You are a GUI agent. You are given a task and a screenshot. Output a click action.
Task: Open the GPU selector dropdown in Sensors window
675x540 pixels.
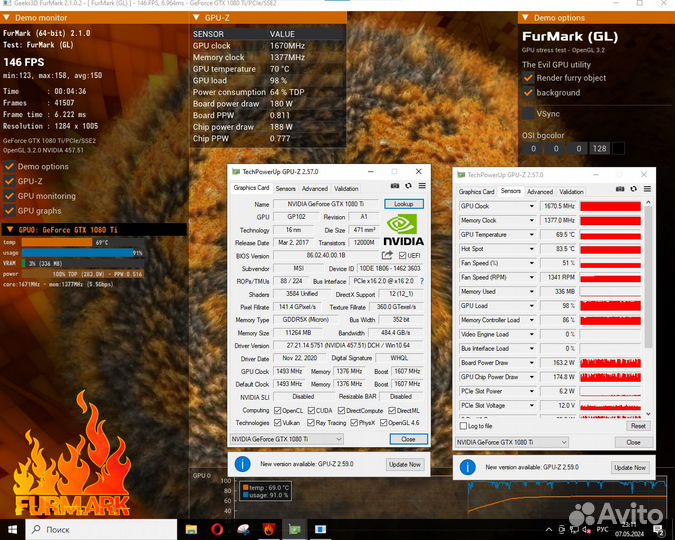point(512,442)
